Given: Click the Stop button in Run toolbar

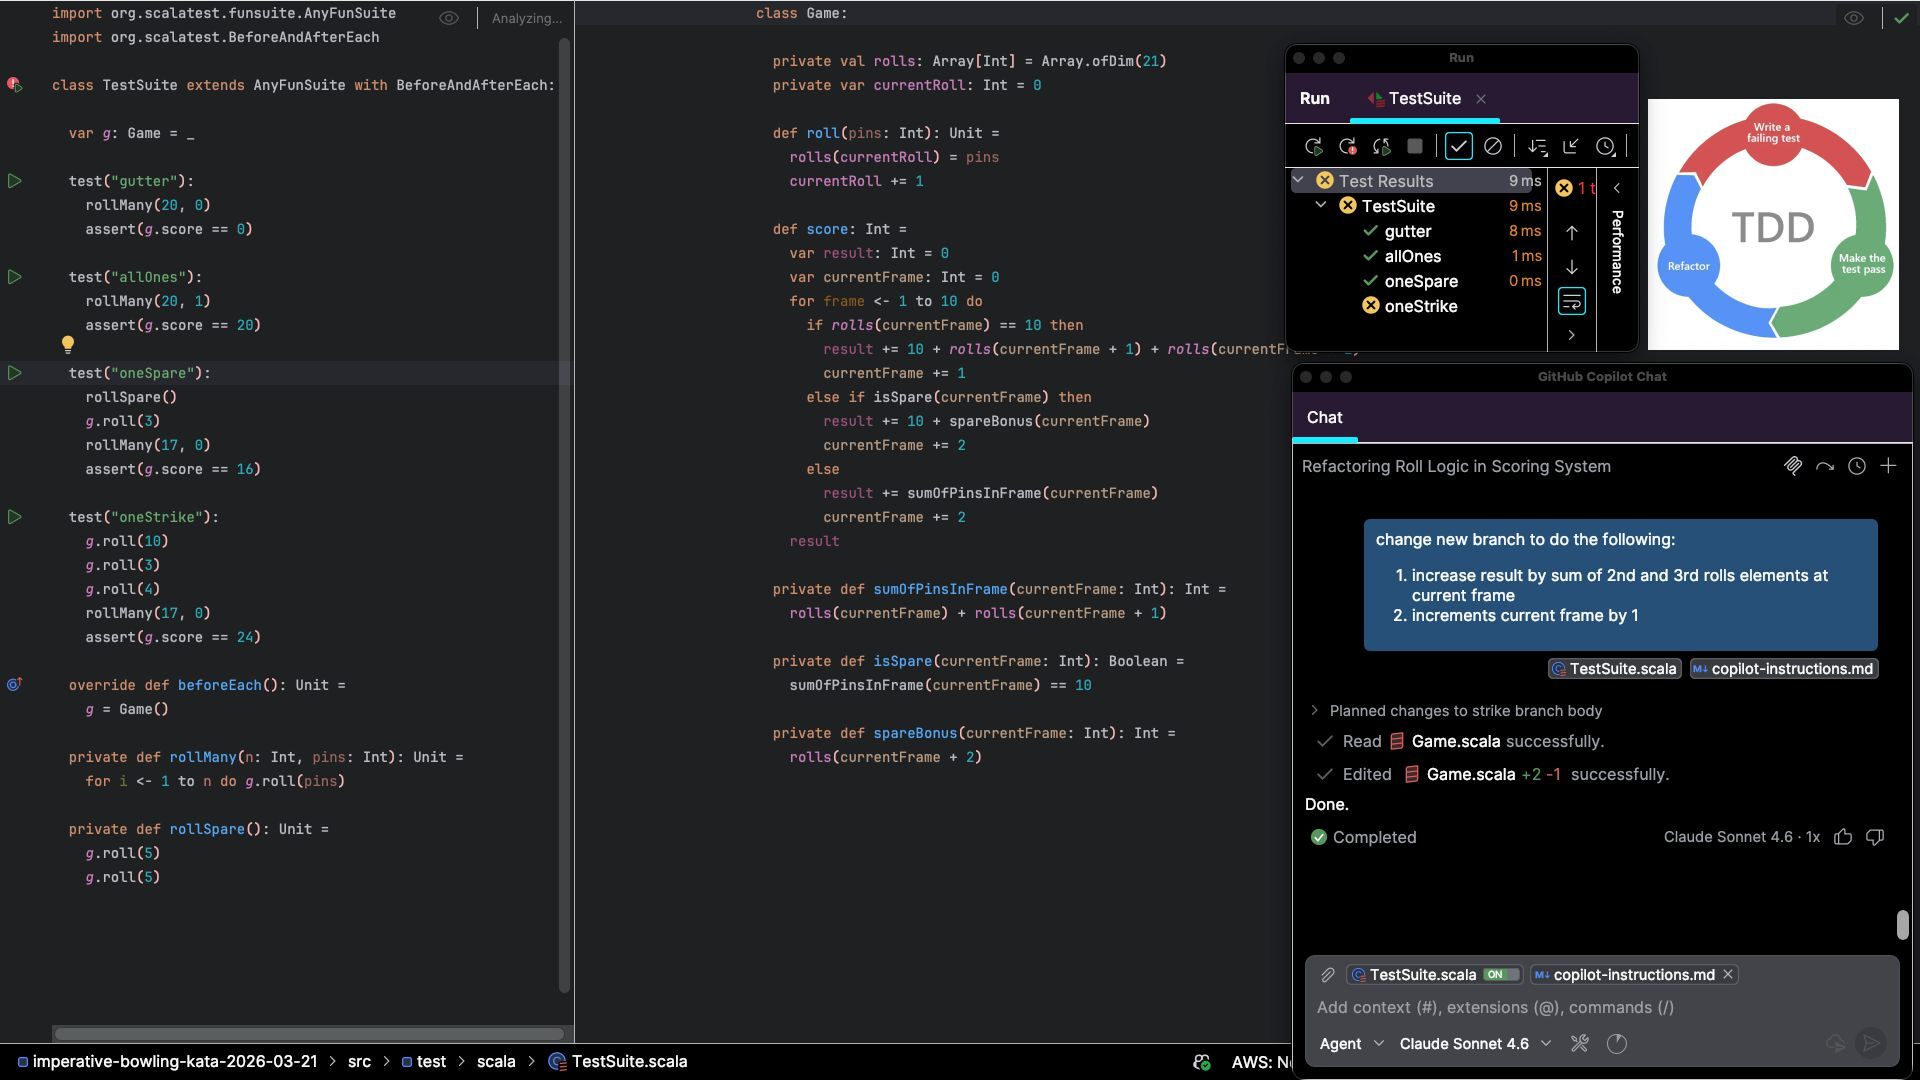Looking at the screenshot, I should click(x=1414, y=147).
